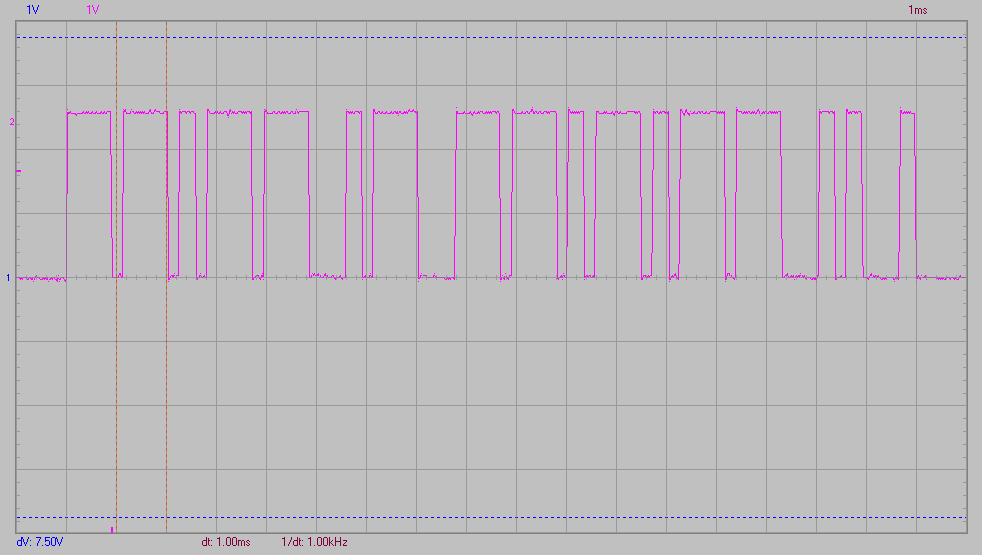Click the 'dV: 7.50V' cursor readout
Viewport: 982px width, 555px height.
(39, 542)
